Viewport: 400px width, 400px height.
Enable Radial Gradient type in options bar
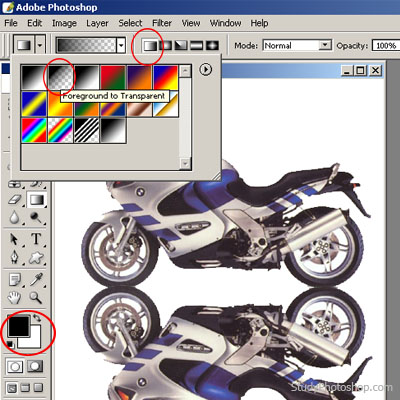tap(166, 45)
